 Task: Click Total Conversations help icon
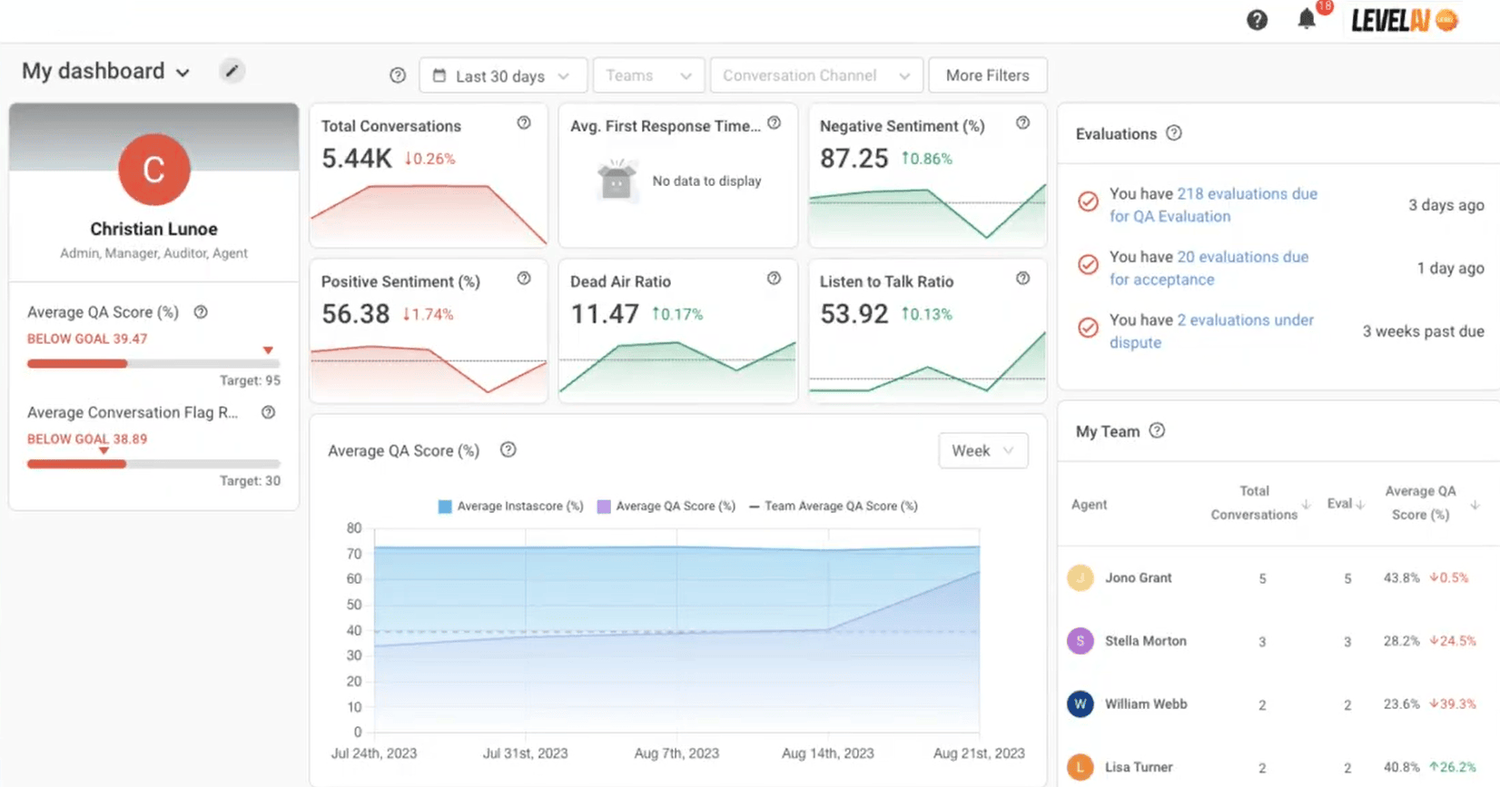[x=524, y=123]
